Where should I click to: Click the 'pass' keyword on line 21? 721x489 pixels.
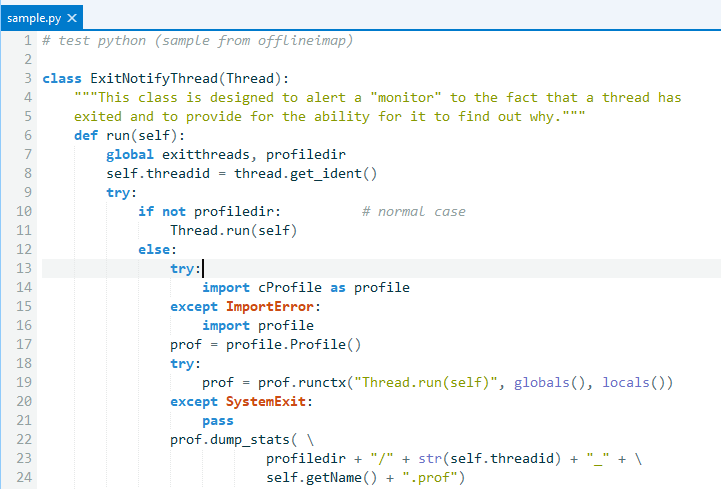click(x=218, y=420)
